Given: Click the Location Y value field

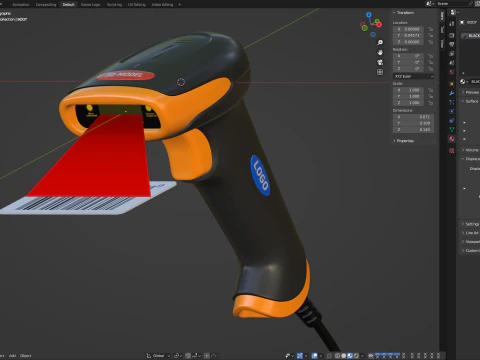Looking at the screenshot, I should point(408,35).
